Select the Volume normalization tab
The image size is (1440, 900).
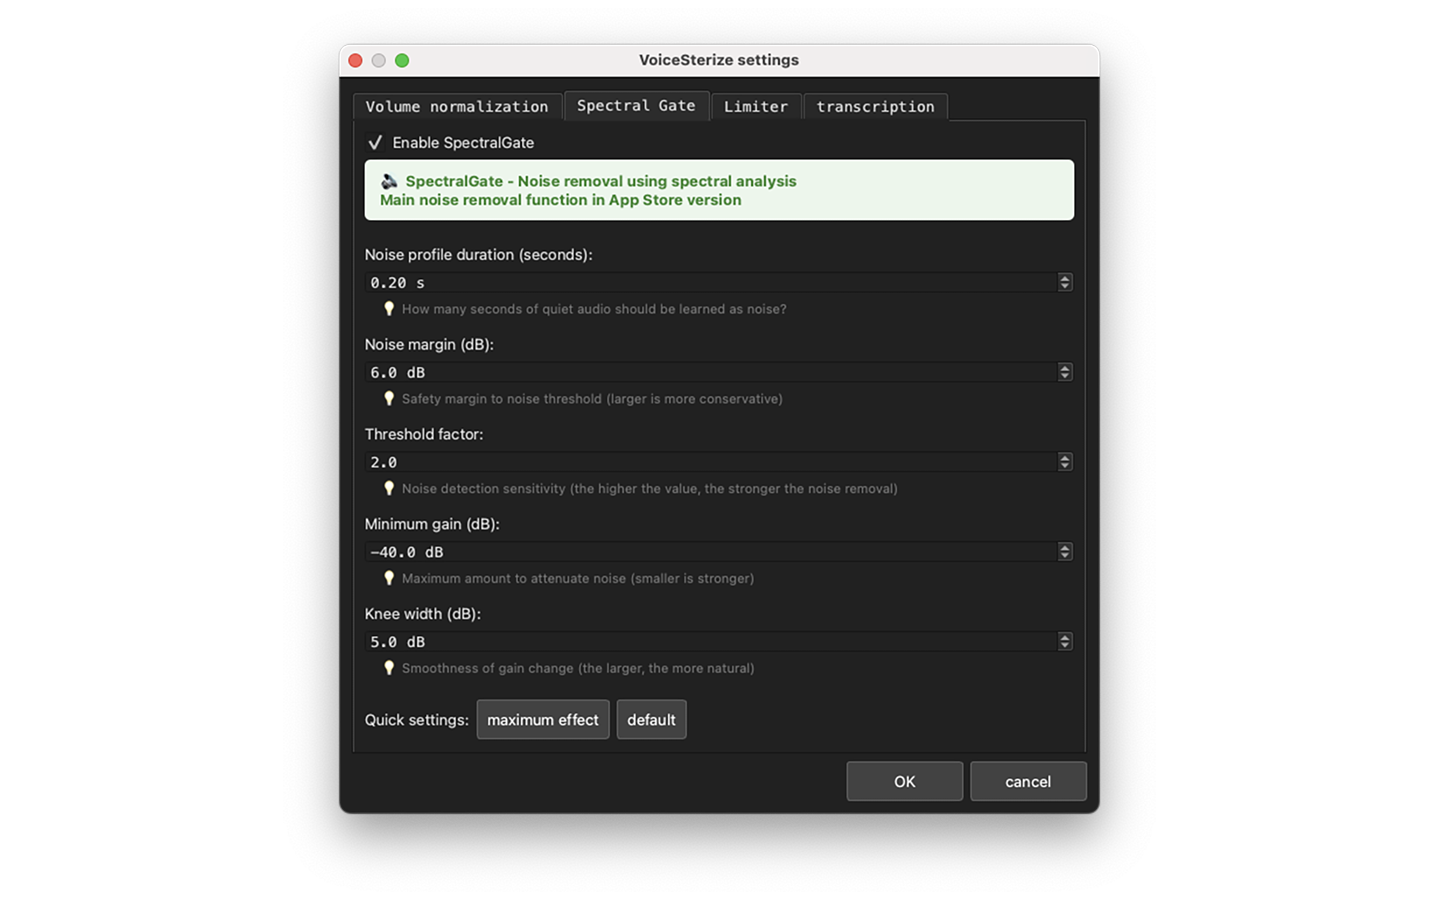(x=457, y=106)
